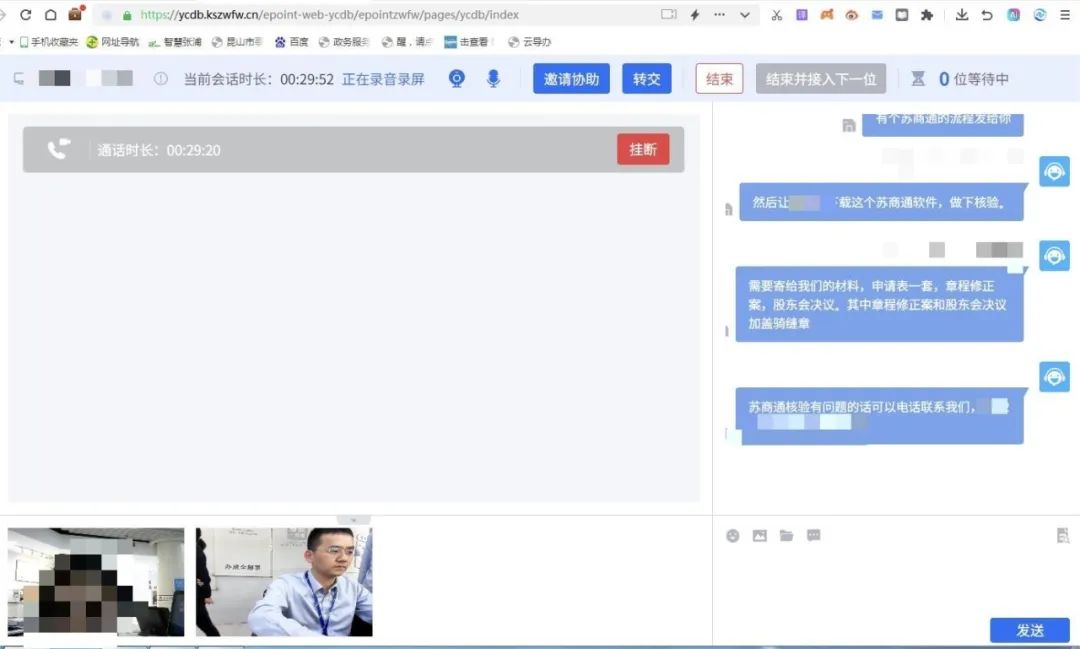Screen dimensions: 1080x649
Task: Open the emoji picker in chat
Action: pos(733,536)
